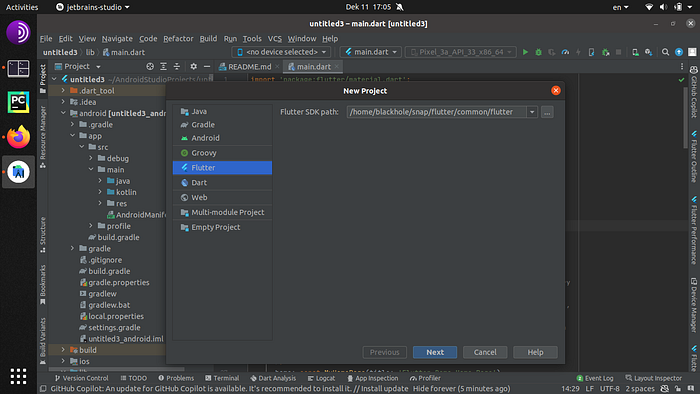Click the Debug bug icon in toolbar
The height and width of the screenshot is (394, 700).
tap(538, 52)
